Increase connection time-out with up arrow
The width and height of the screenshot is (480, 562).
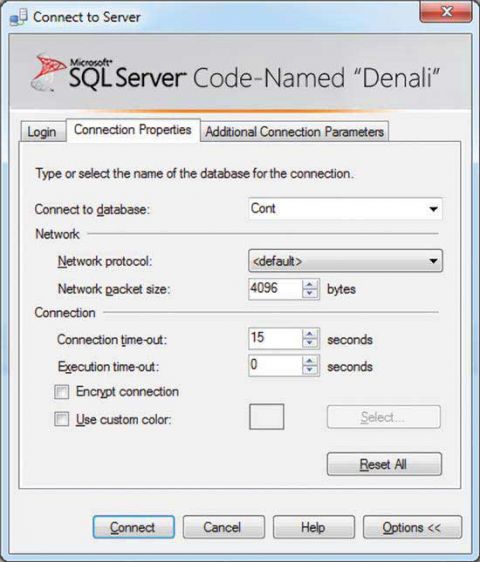[x=310, y=334]
